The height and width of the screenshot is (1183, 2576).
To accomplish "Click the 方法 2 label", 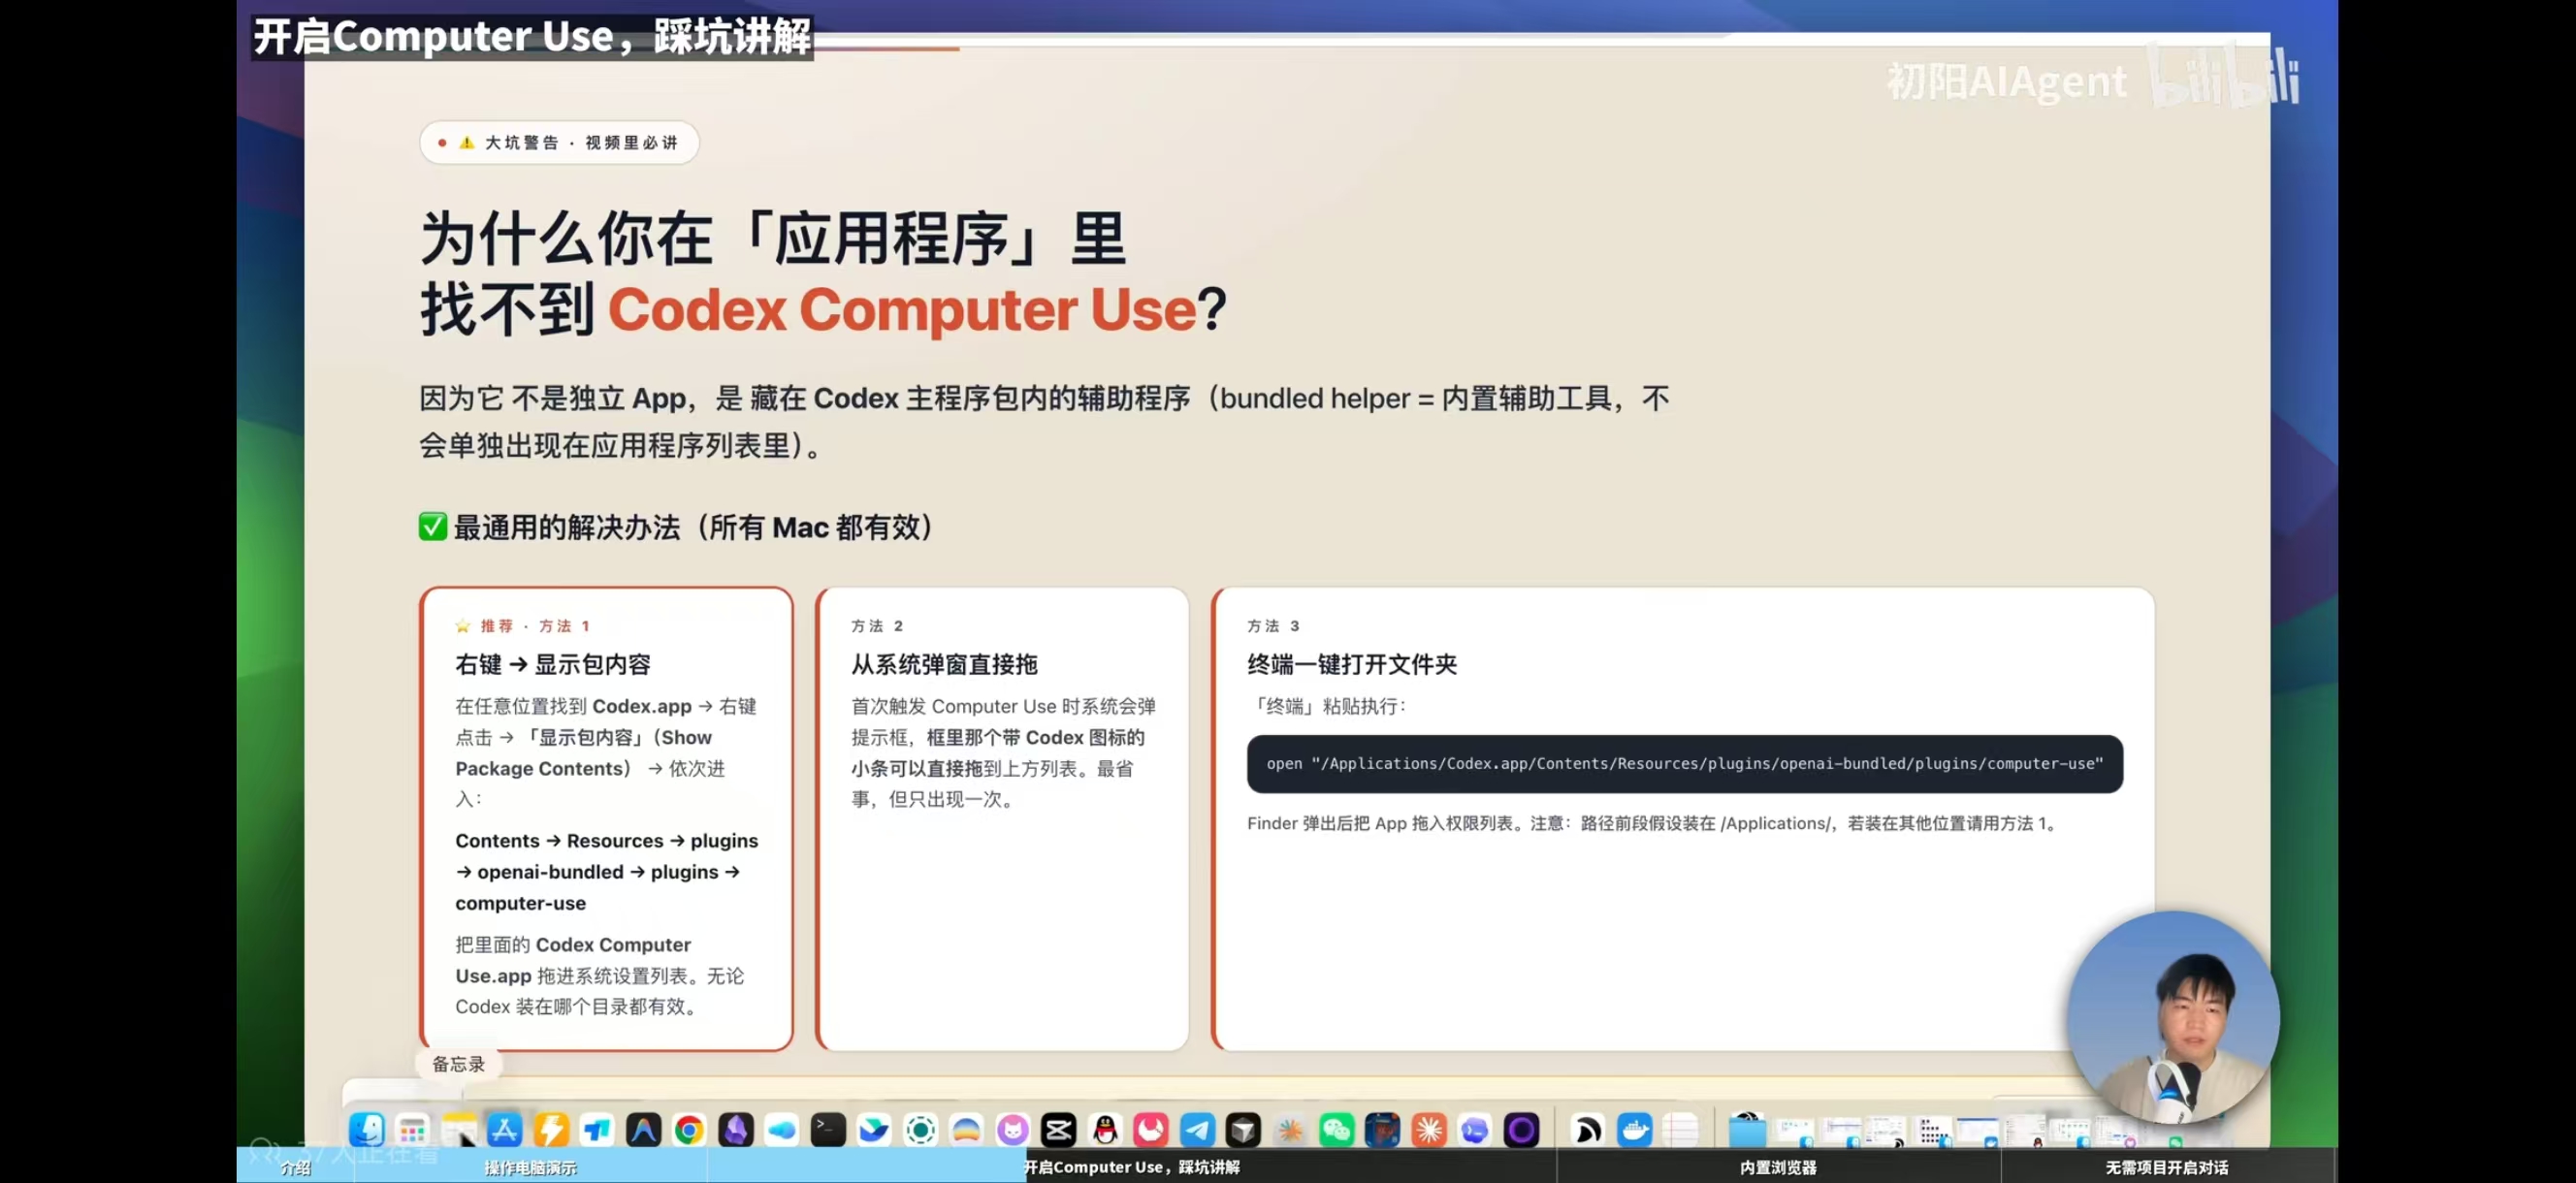I will 877,626.
